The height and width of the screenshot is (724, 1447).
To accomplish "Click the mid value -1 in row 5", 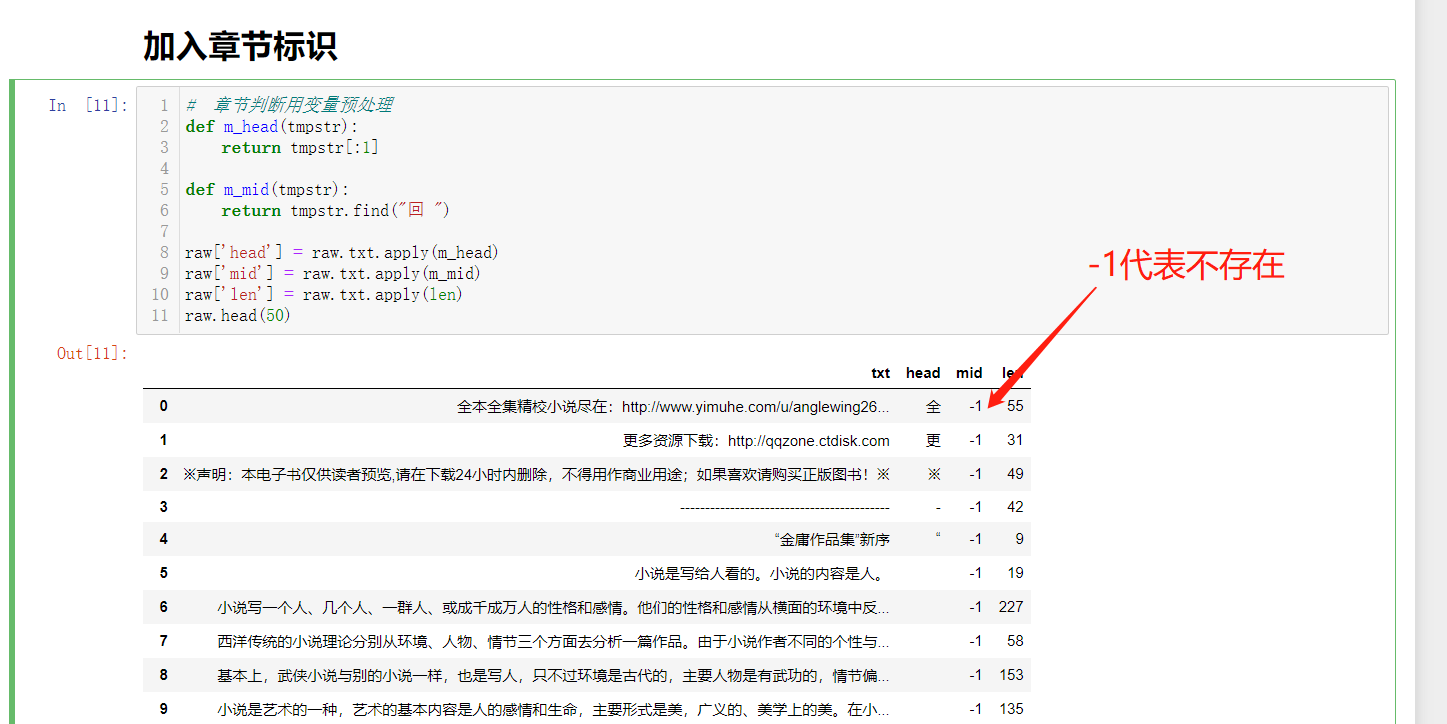I will click(975, 573).
